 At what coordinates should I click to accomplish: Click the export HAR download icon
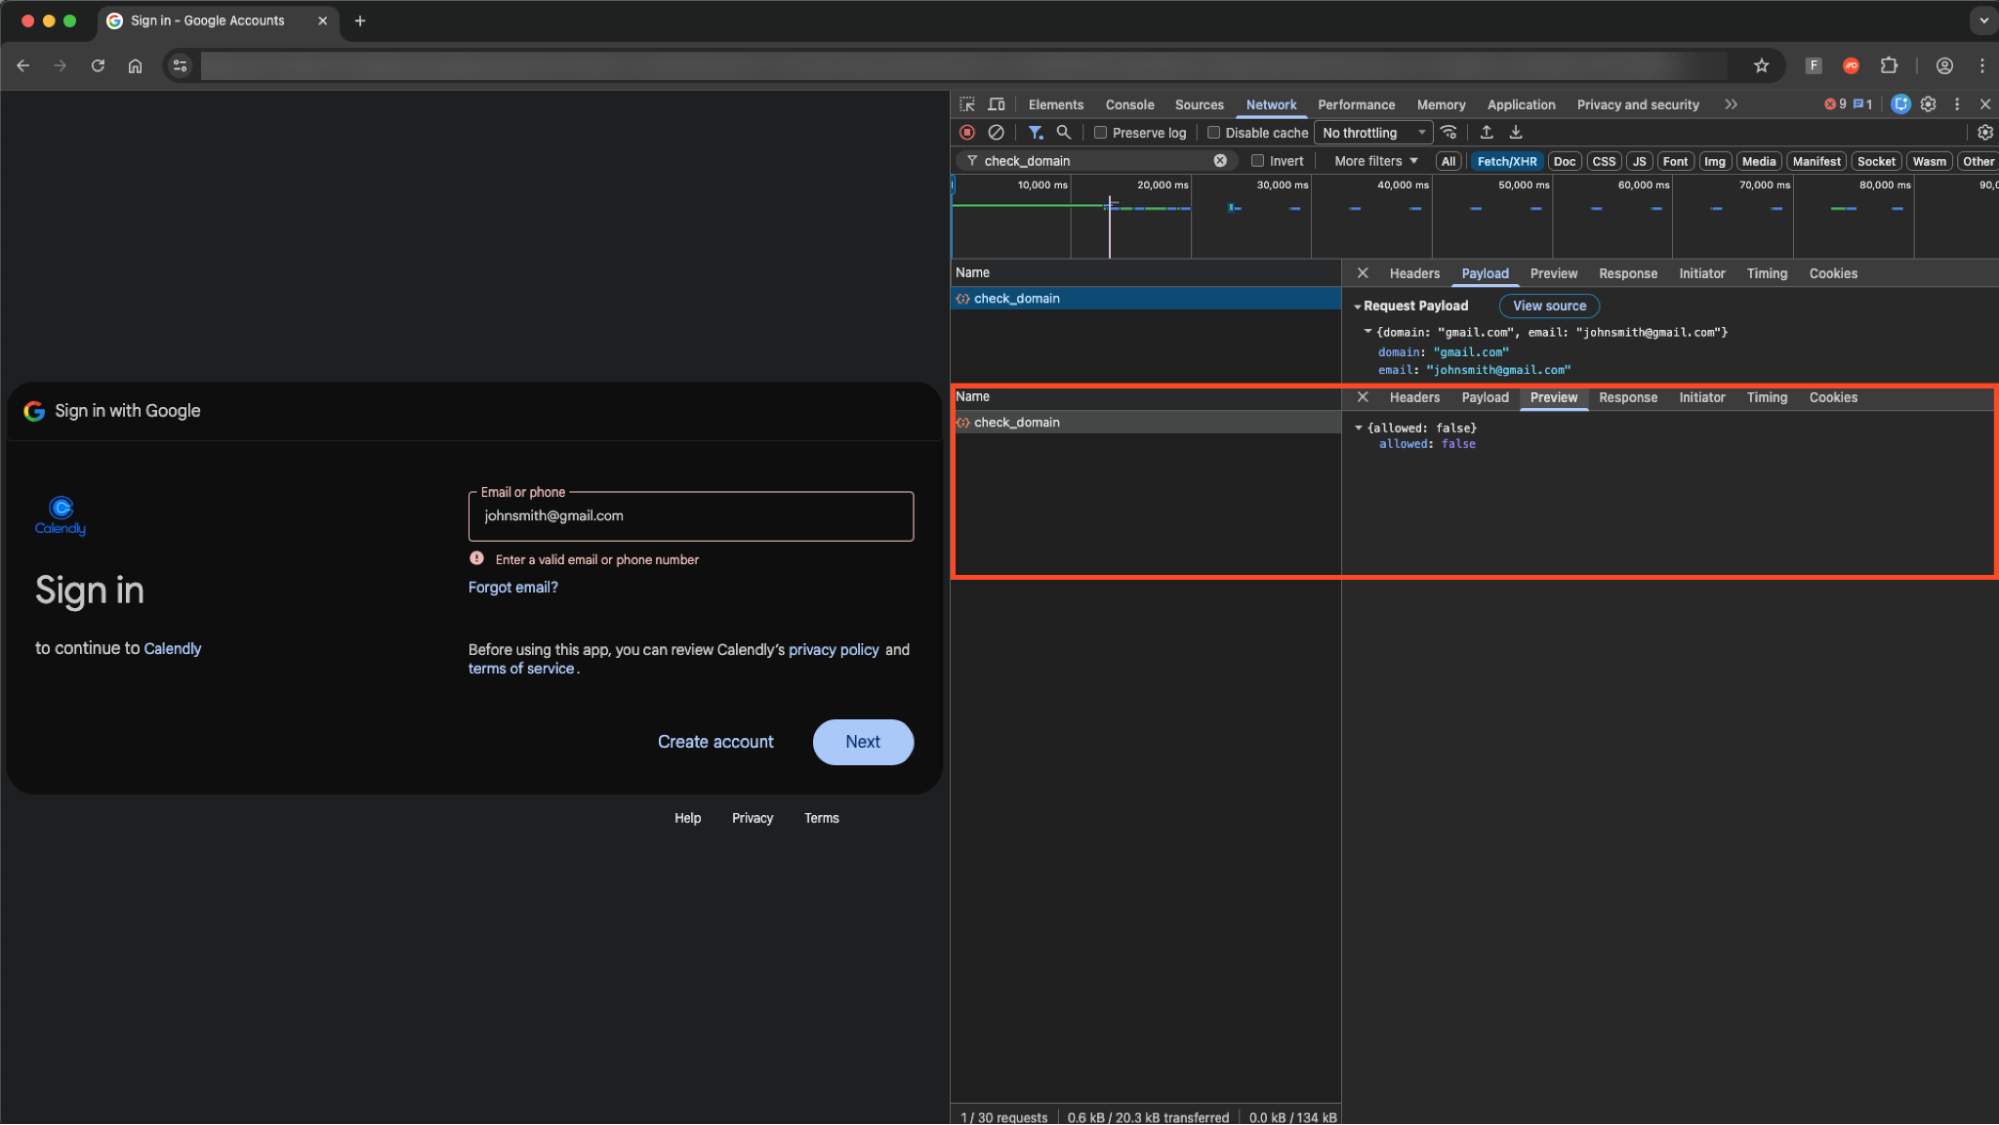1516,132
